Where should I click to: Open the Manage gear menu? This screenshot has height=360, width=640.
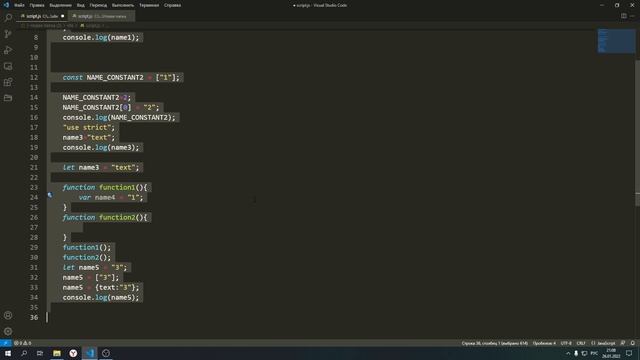tap(8, 331)
